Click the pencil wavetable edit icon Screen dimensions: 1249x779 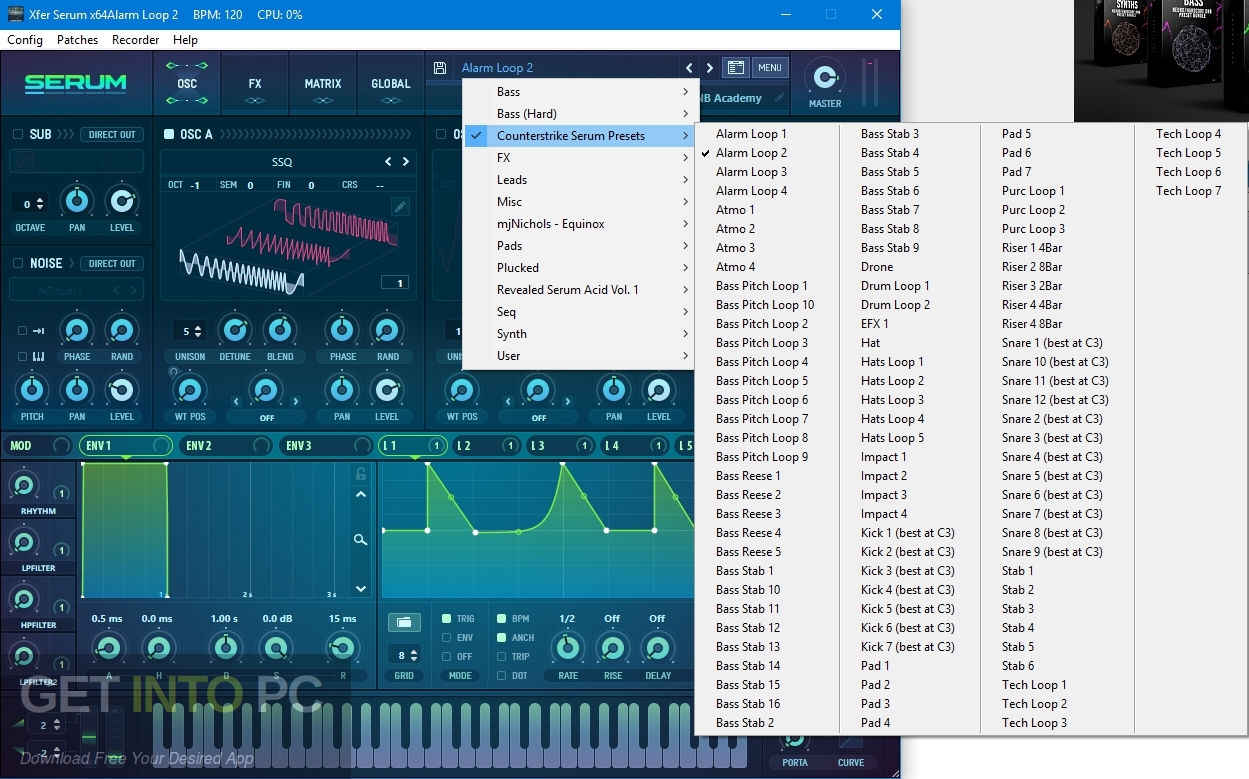click(400, 206)
